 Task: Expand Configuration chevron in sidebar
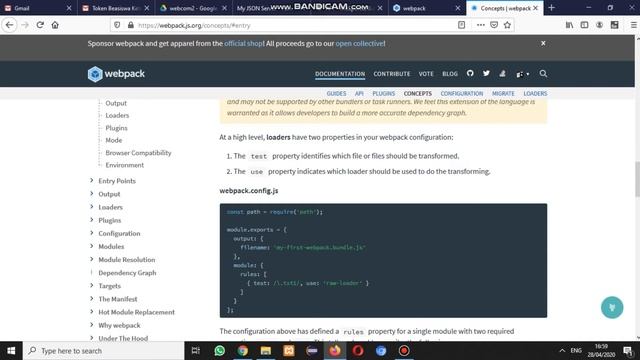[91, 233]
